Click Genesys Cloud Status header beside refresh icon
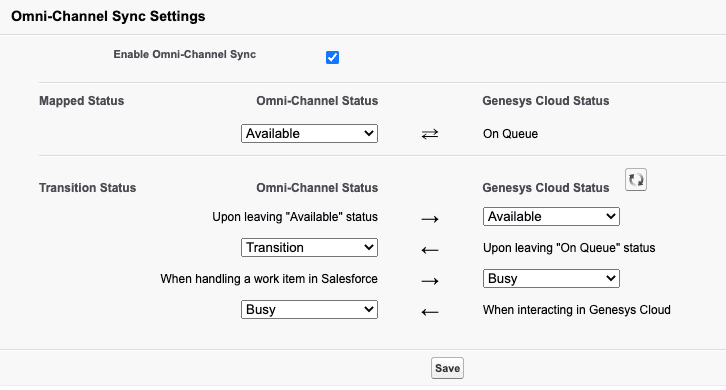The image size is (726, 390). tap(546, 188)
